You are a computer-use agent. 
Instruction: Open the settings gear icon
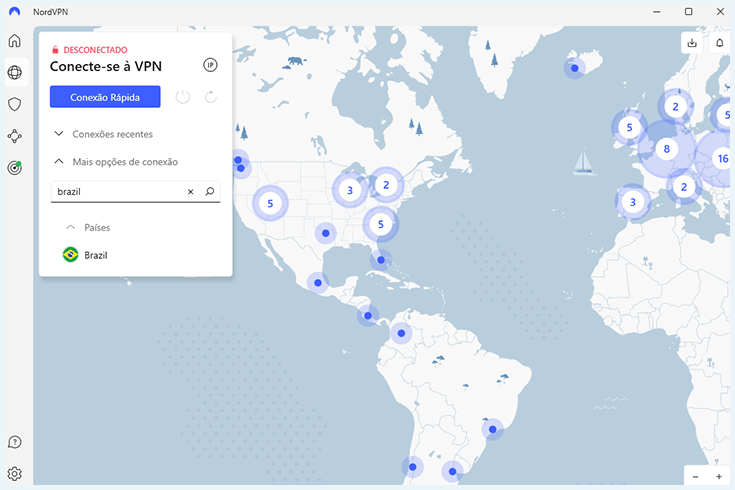click(15, 474)
